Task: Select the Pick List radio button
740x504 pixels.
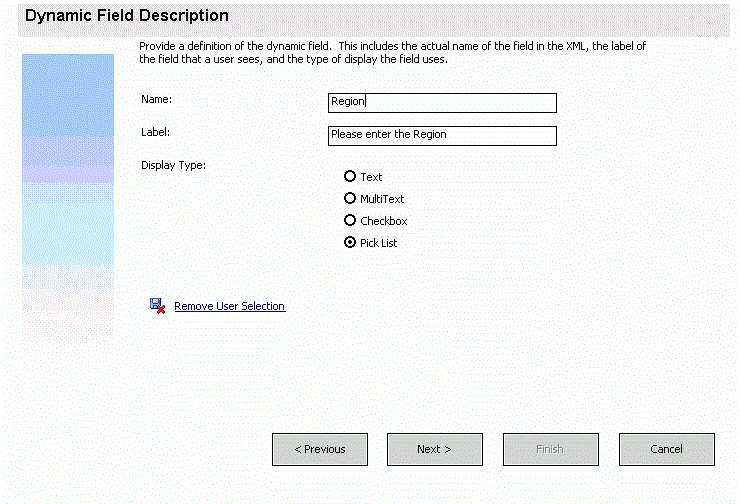Action: (x=350, y=243)
